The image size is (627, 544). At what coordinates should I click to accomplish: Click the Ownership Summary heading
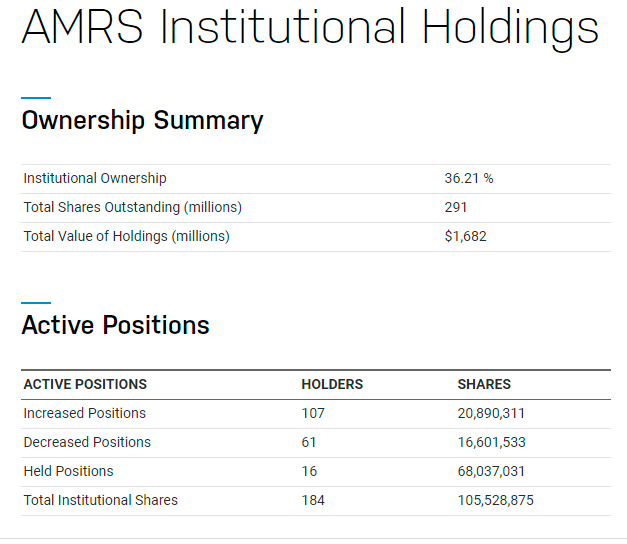(142, 121)
